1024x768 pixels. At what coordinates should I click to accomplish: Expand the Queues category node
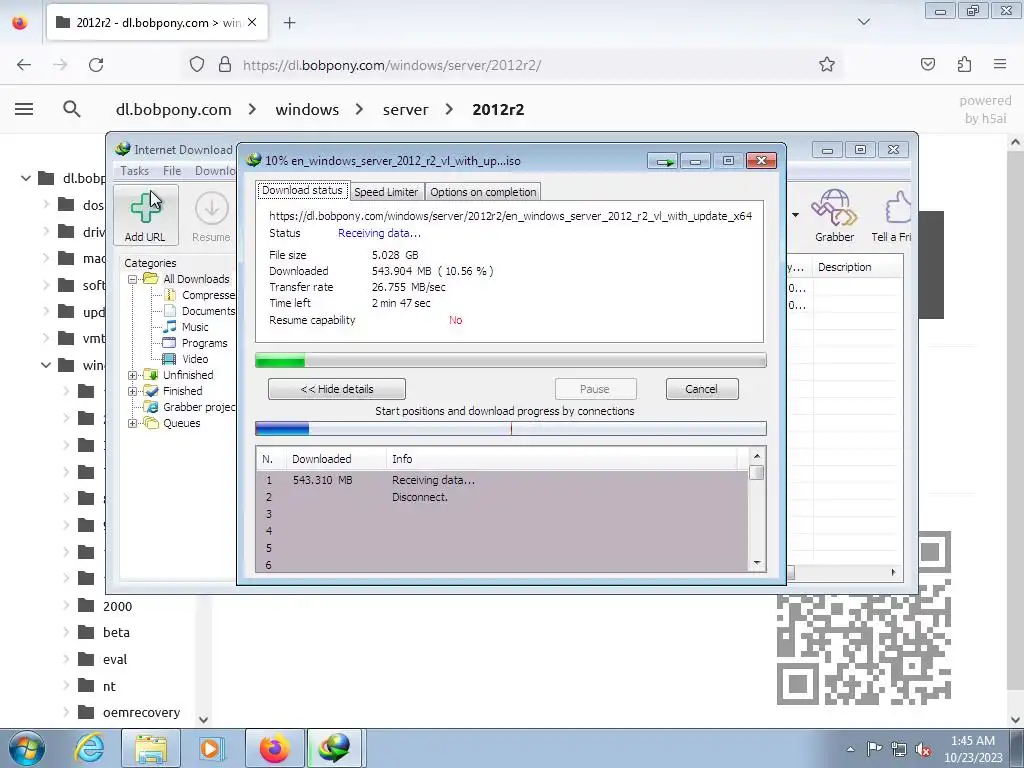133,423
